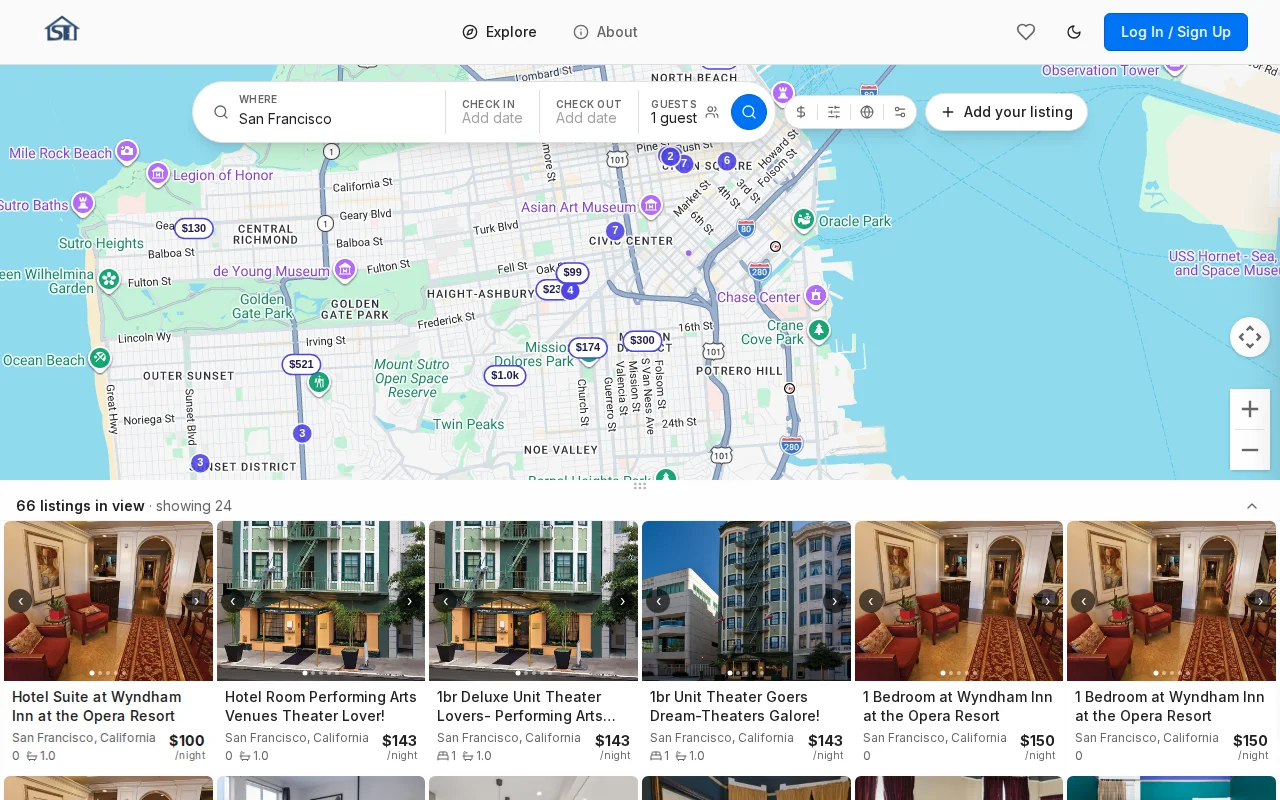1280x800 pixels.
Task: Click the Check Out date field
Action: [x=588, y=112]
